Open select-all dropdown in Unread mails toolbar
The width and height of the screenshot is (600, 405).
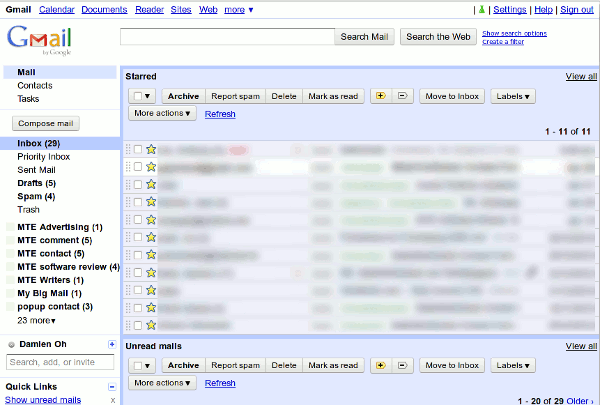[142, 365]
